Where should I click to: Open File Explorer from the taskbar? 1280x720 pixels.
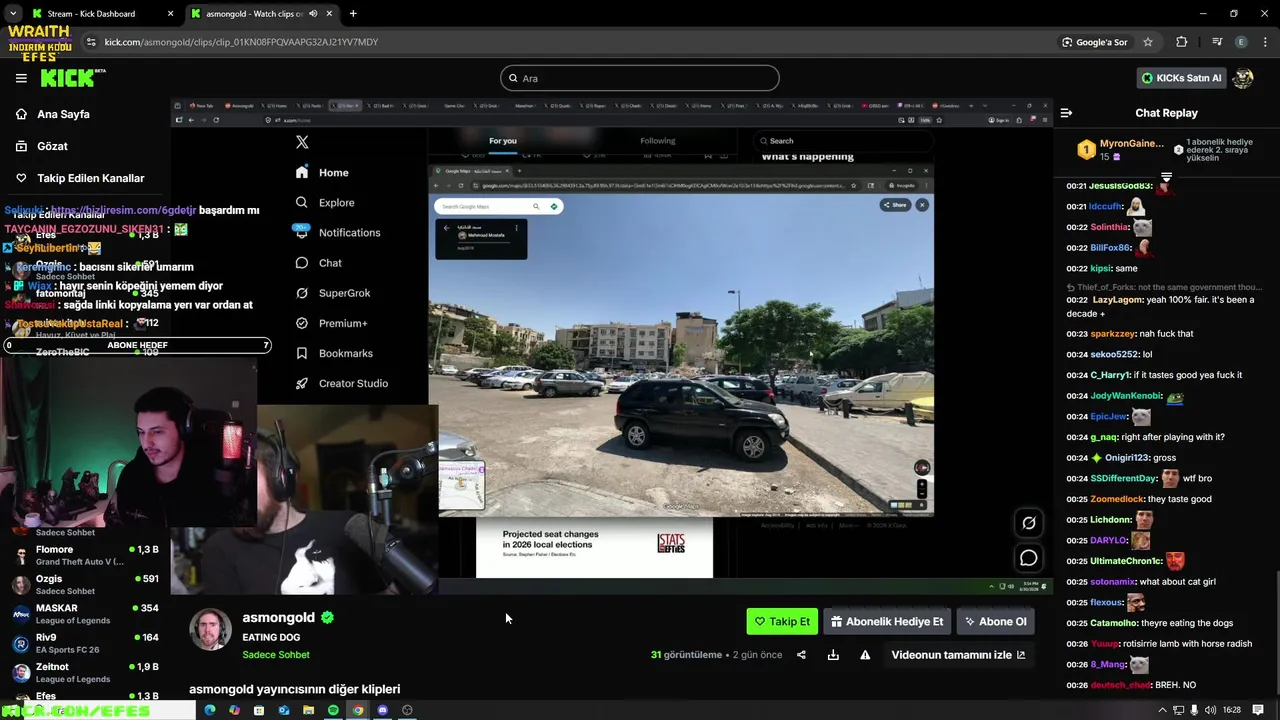[x=308, y=710]
